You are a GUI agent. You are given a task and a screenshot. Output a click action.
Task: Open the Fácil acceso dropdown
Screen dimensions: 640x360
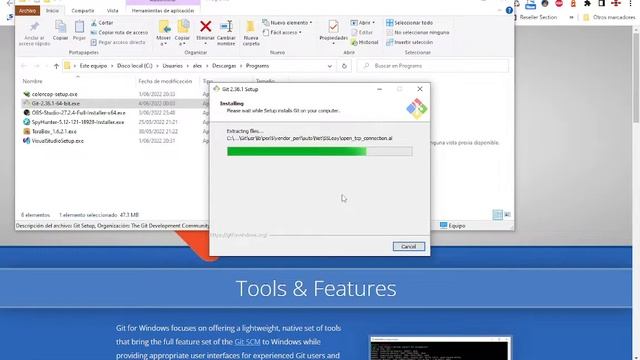[x=282, y=32]
